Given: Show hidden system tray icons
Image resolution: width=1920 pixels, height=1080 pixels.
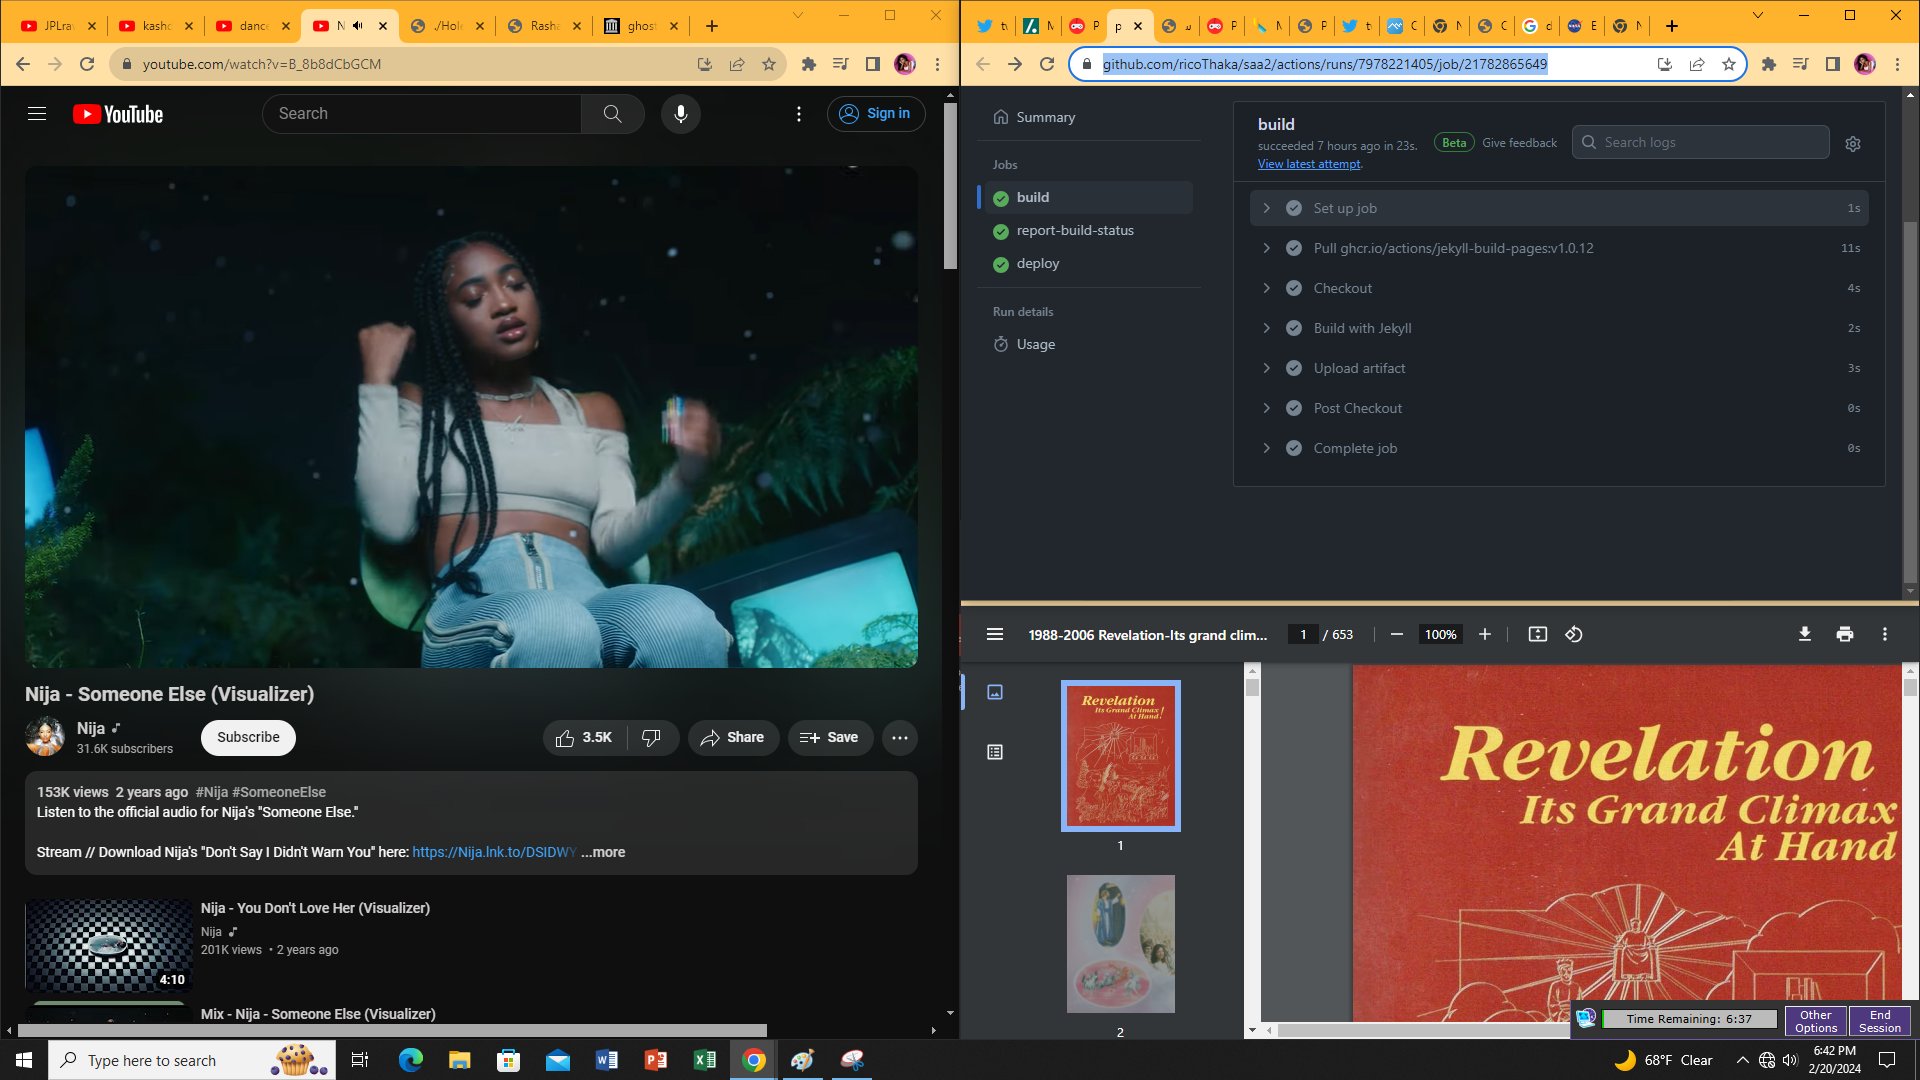Looking at the screenshot, I should 1742,1060.
